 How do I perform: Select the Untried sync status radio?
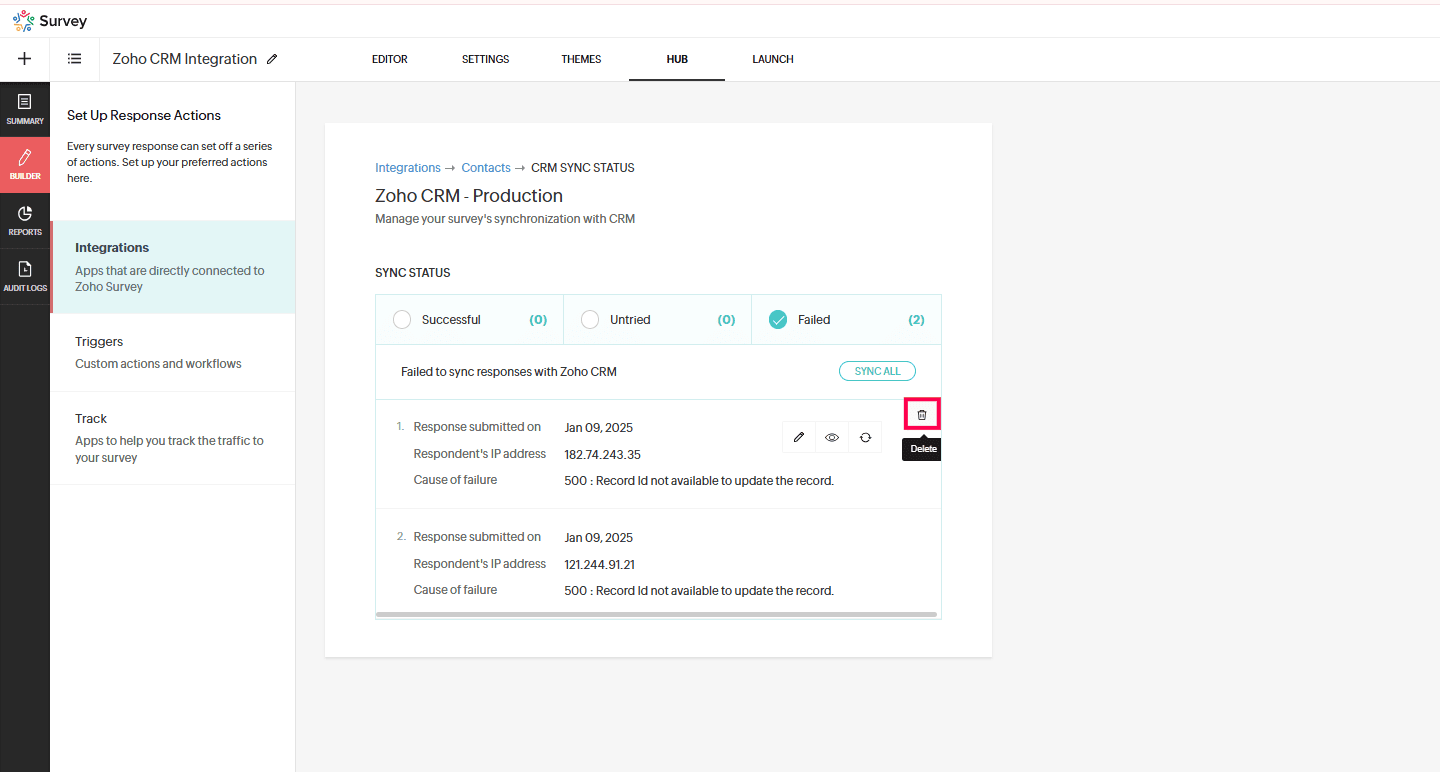tap(590, 320)
